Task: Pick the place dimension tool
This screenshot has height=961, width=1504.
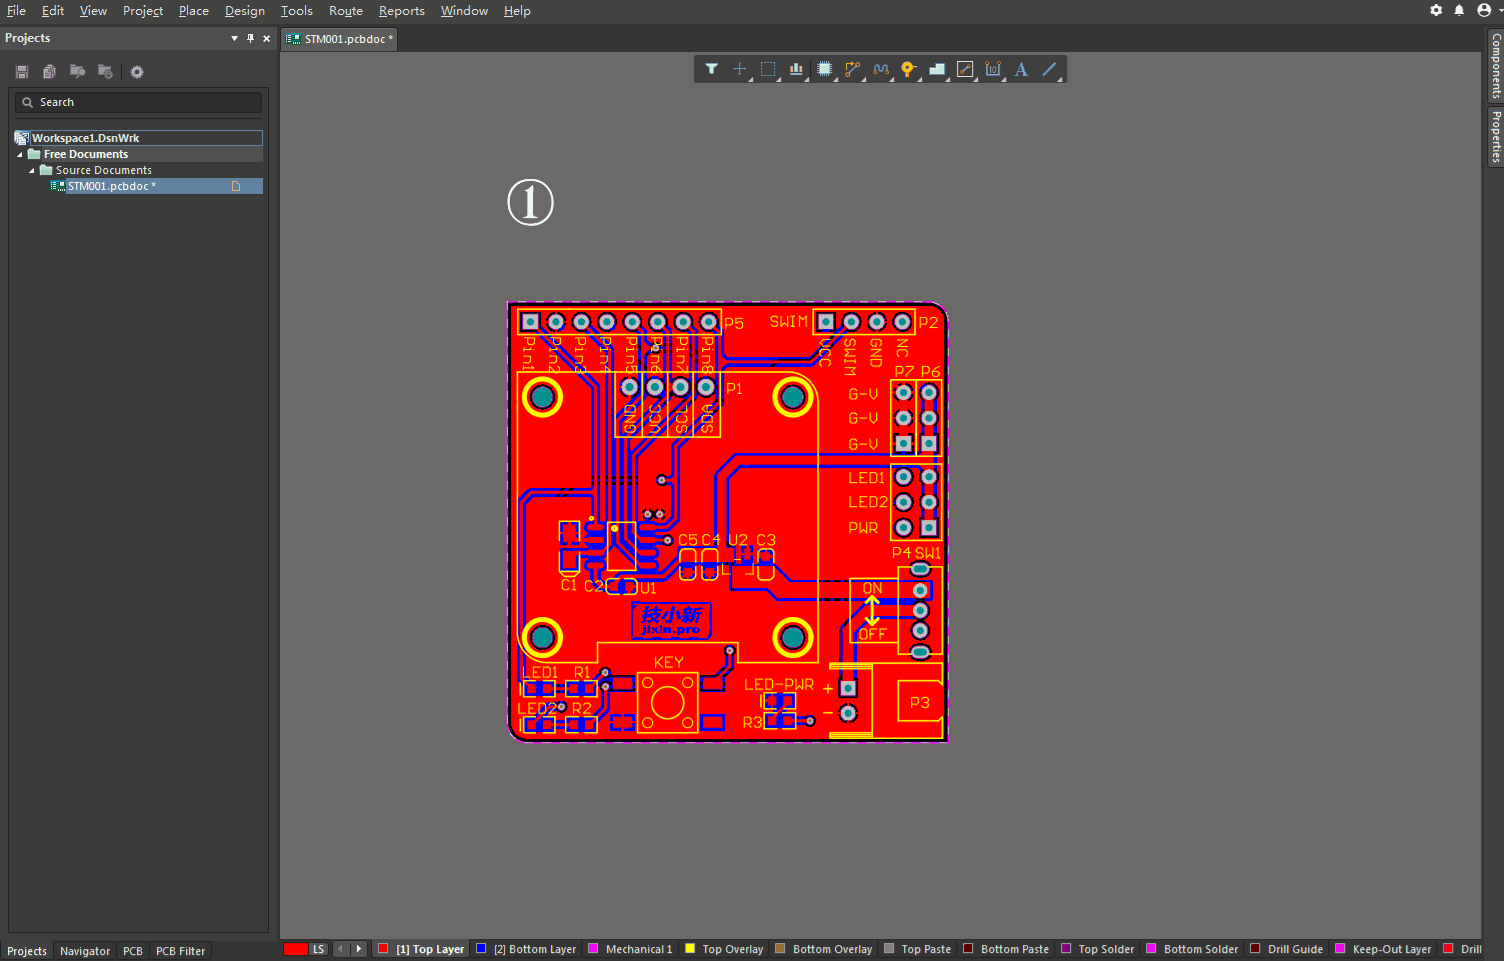Action: pos(993,69)
